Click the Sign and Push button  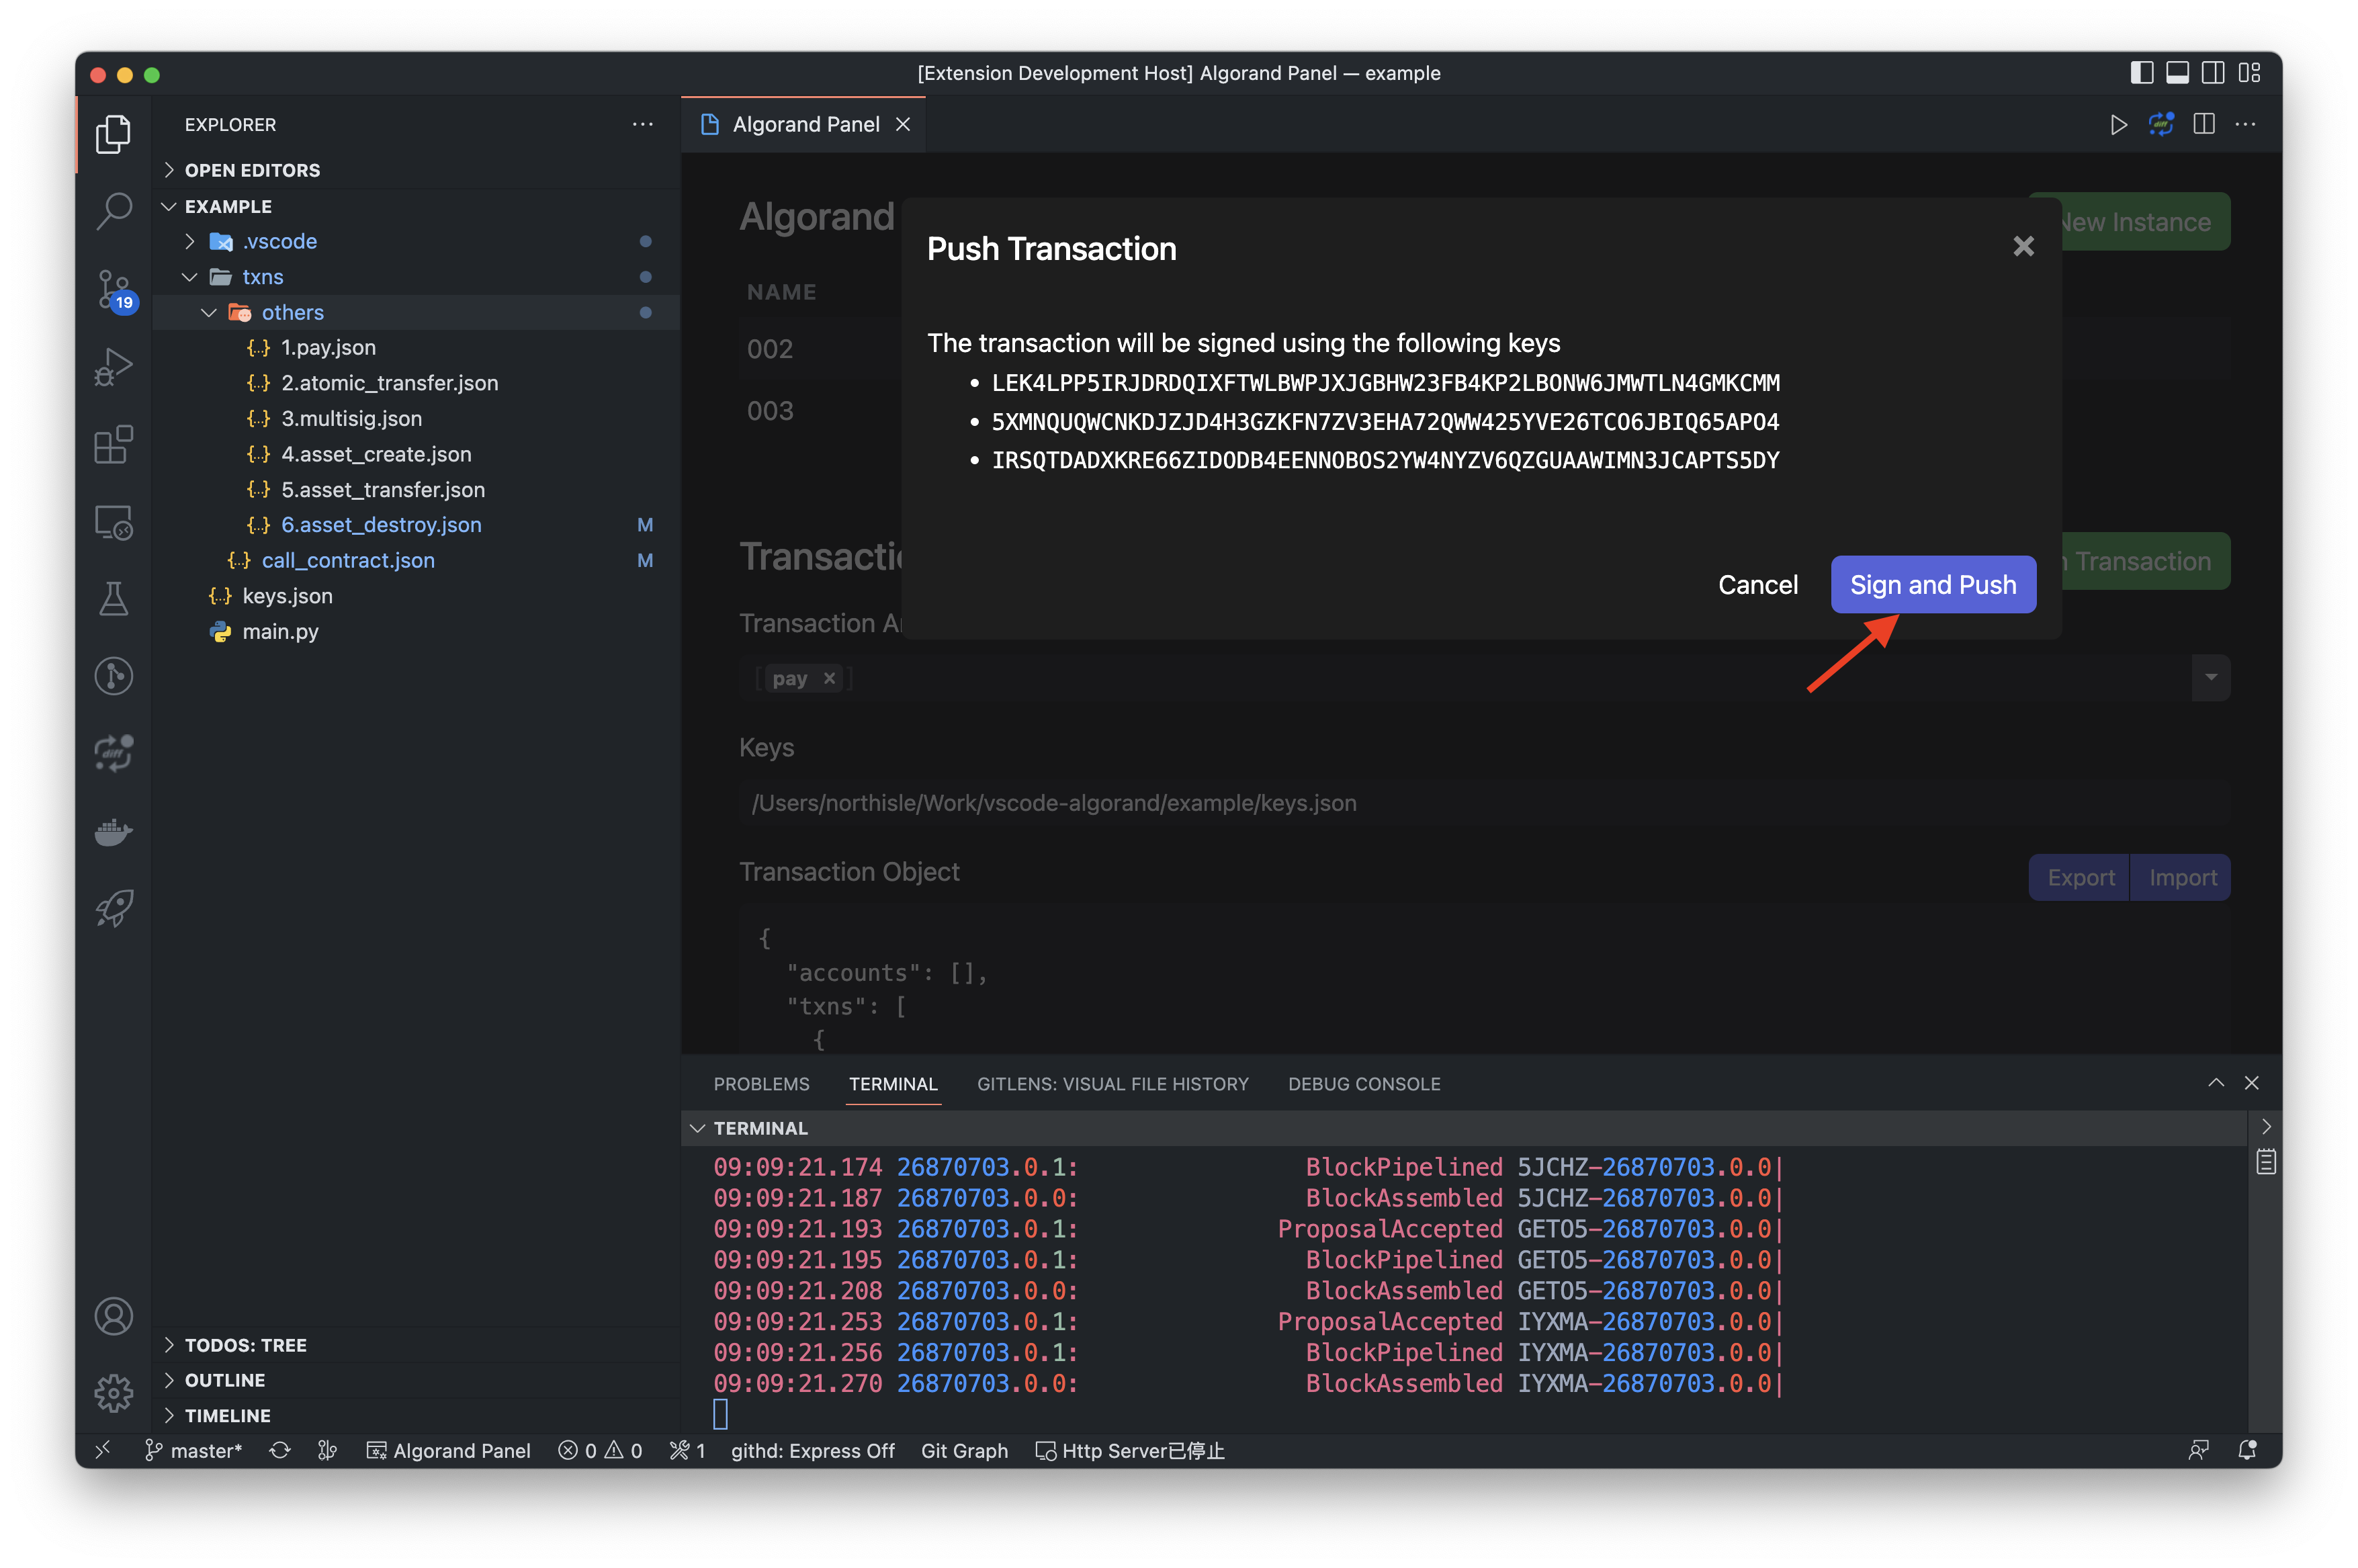(x=1932, y=584)
